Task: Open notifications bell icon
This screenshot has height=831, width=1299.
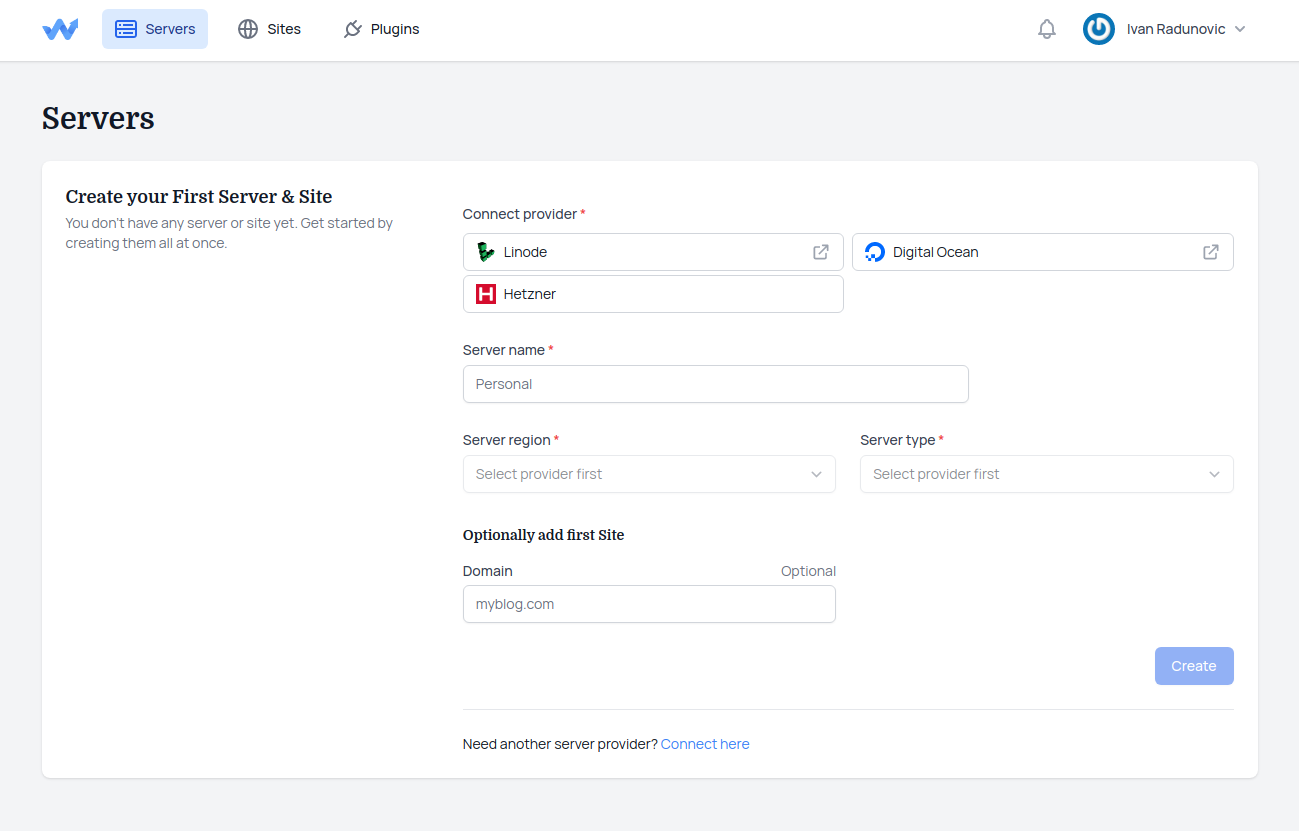Action: tap(1047, 29)
